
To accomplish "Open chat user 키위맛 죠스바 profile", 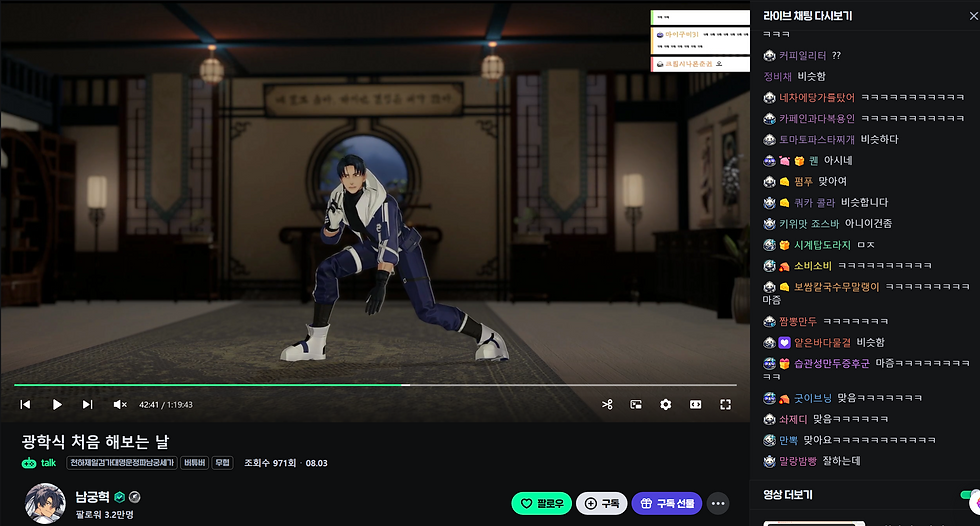I will point(809,224).
